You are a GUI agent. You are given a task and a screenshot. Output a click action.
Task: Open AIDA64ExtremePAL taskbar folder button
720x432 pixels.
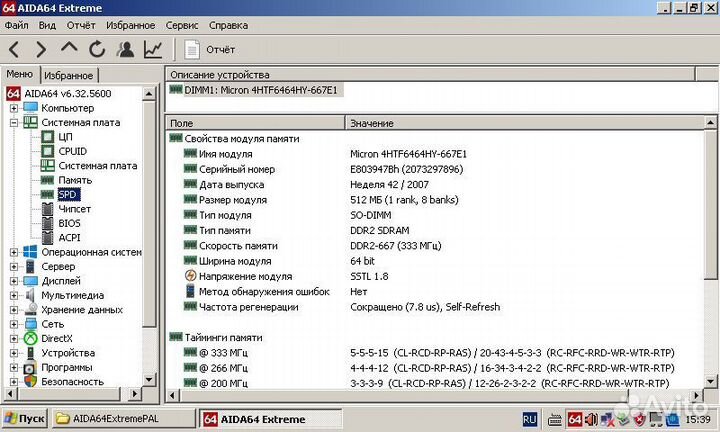[123, 419]
